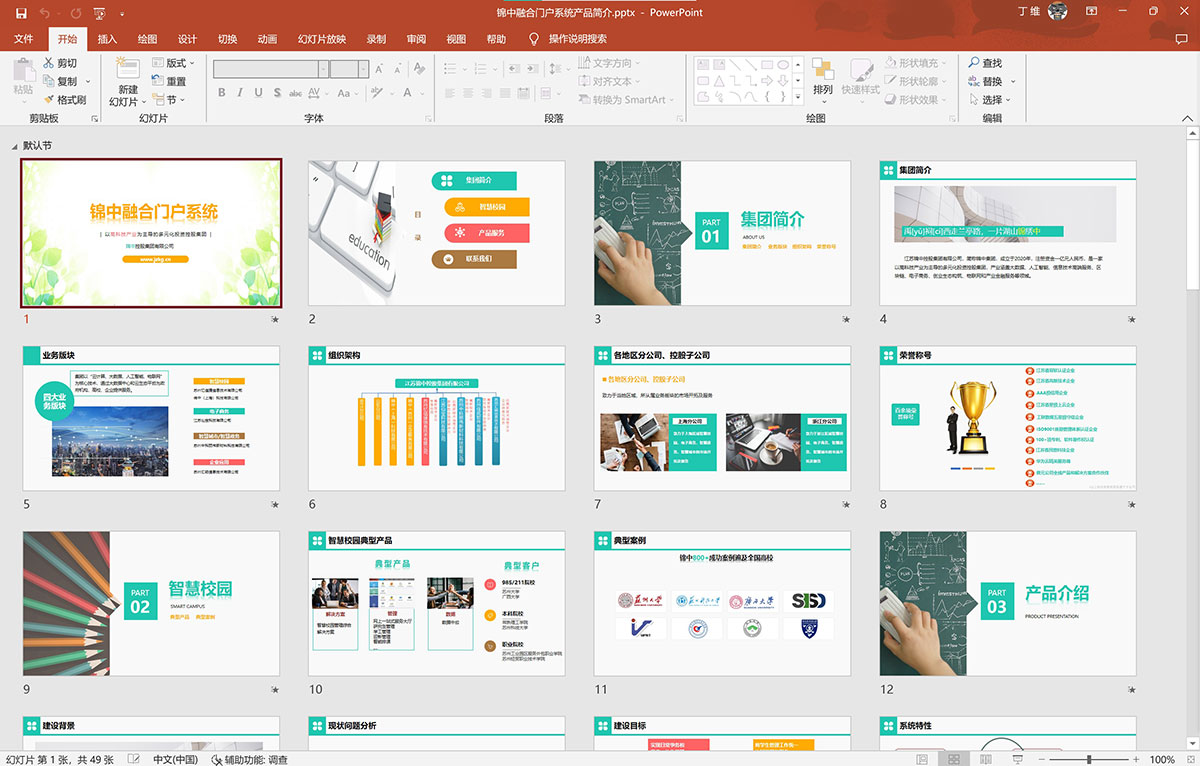
Task: Align text right in paragraph group
Action: coord(489,93)
